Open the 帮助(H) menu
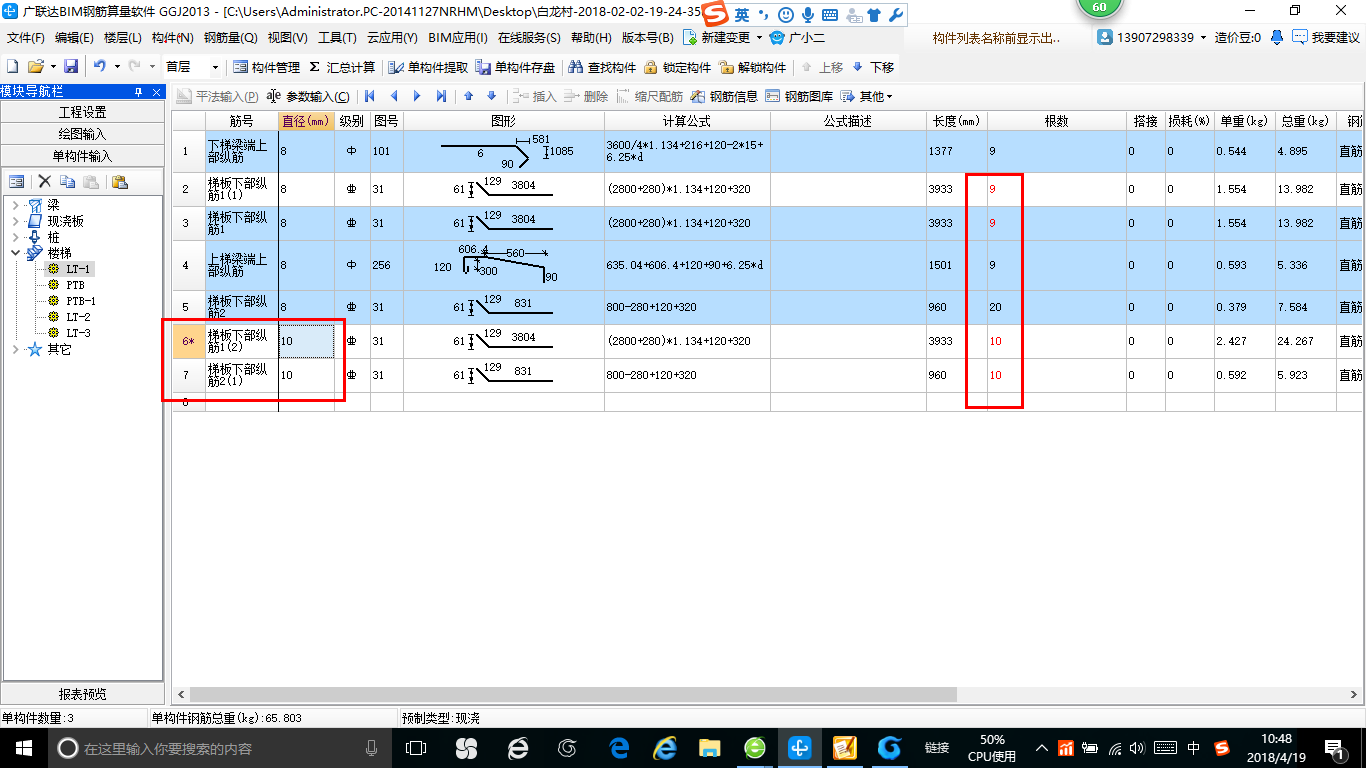The width and height of the screenshot is (1366, 768). (x=590, y=38)
